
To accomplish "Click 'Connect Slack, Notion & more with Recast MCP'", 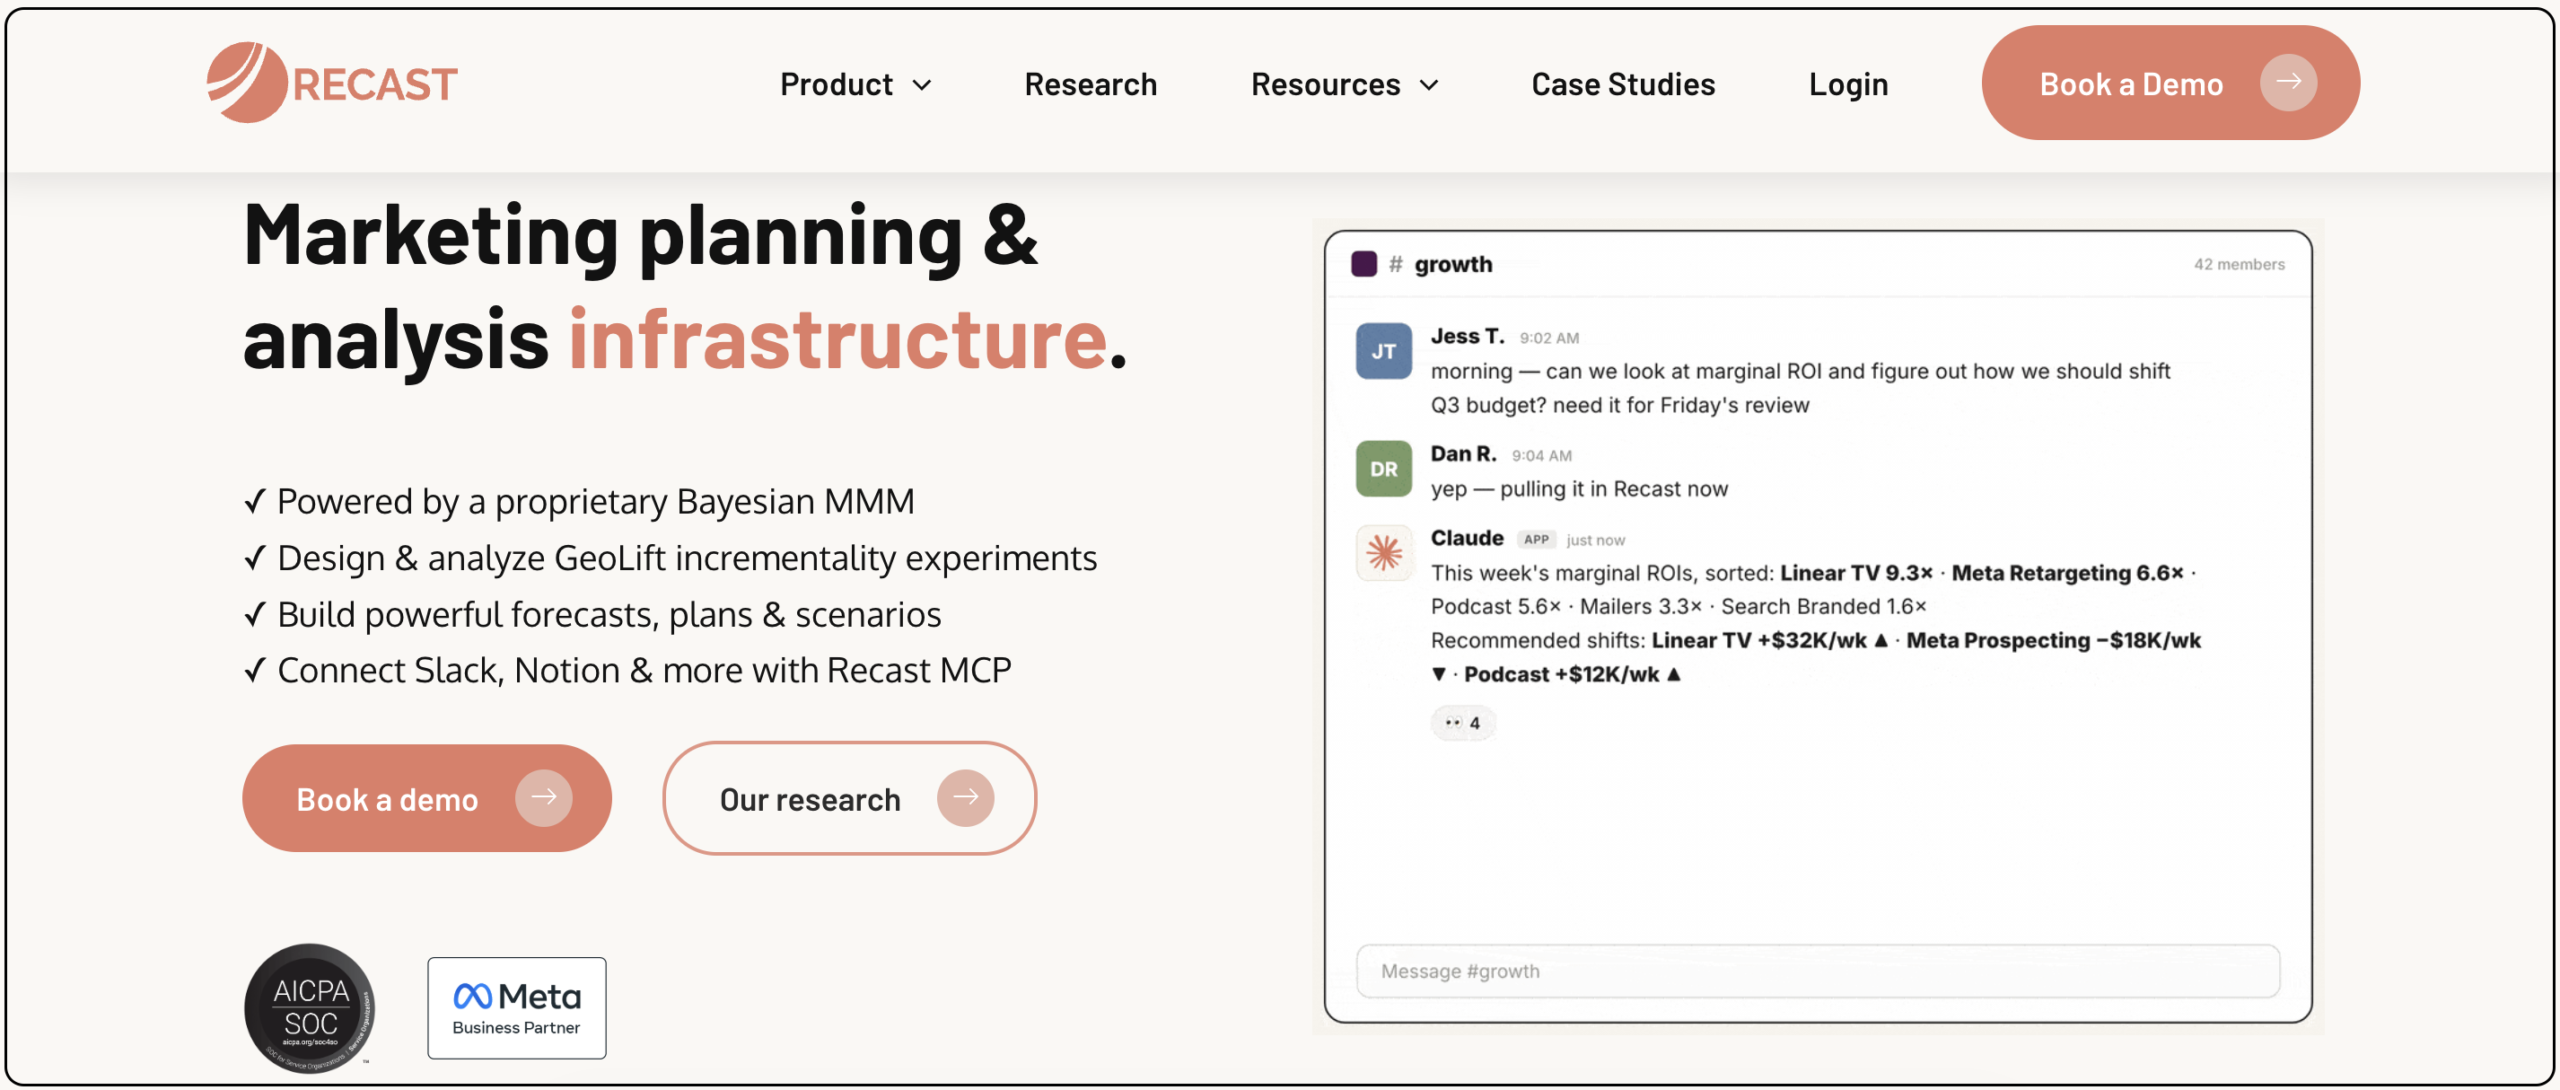I will (644, 670).
